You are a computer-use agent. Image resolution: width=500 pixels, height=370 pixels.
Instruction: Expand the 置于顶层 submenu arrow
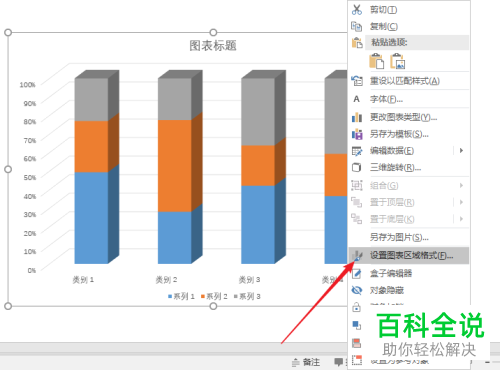[x=461, y=202]
